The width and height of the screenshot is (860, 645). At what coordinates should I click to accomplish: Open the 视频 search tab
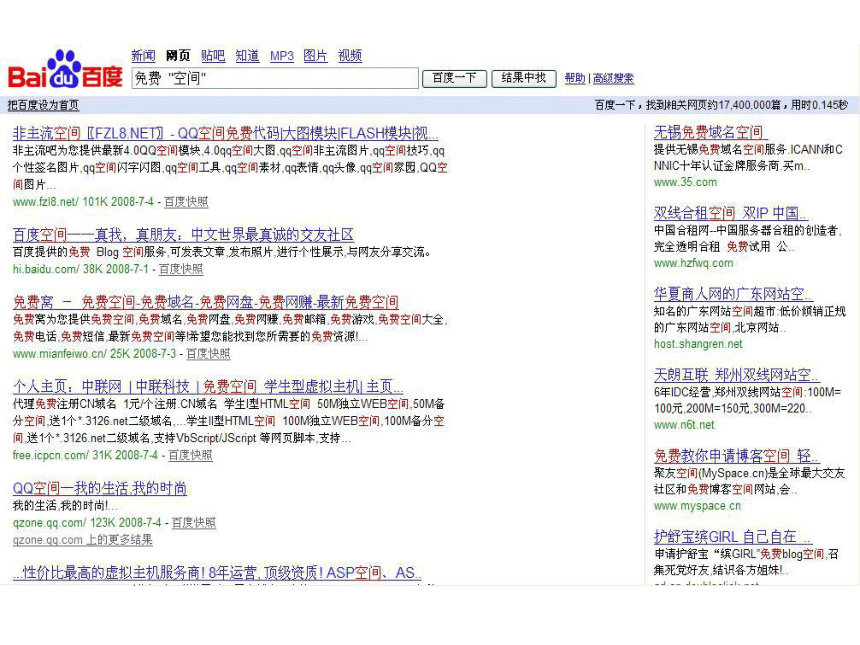tap(350, 55)
